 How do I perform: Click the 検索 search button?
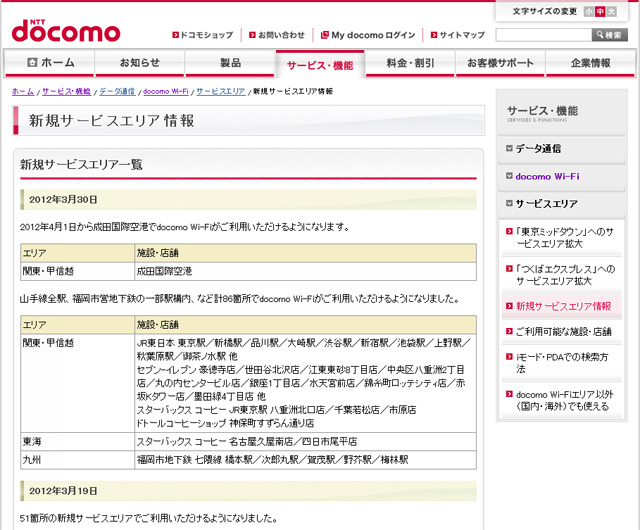point(609,35)
